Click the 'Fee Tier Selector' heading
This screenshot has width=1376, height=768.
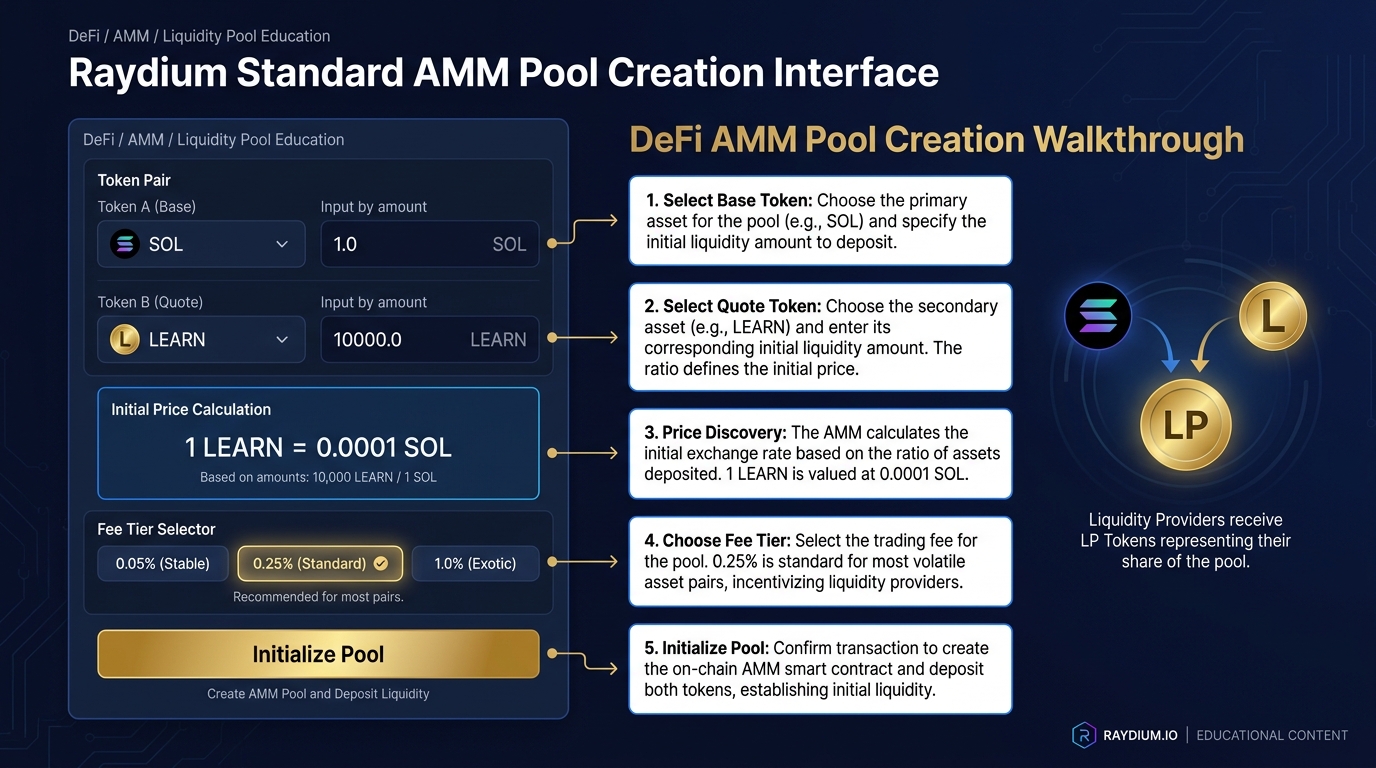(x=157, y=529)
